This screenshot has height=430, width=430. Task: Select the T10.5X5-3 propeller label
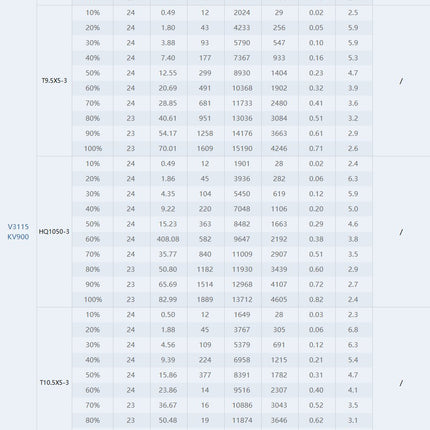tap(54, 383)
